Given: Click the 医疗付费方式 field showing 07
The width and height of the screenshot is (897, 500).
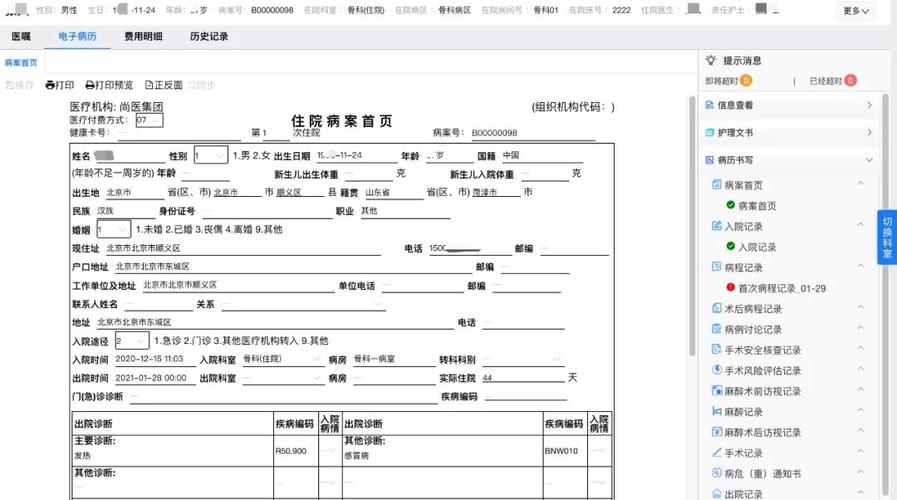Looking at the screenshot, I should (x=149, y=120).
